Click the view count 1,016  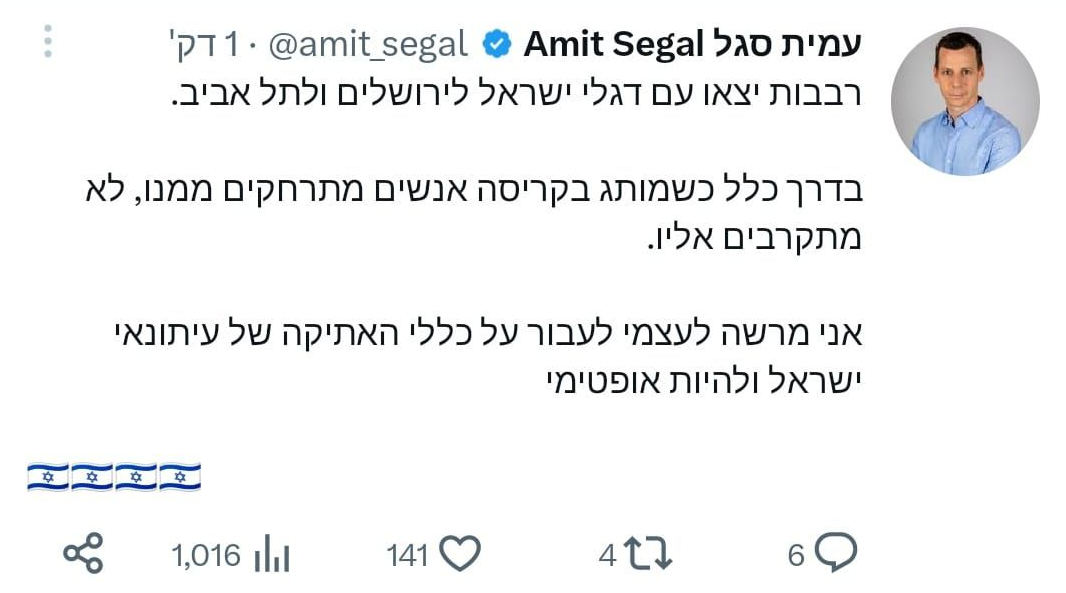tap(207, 555)
